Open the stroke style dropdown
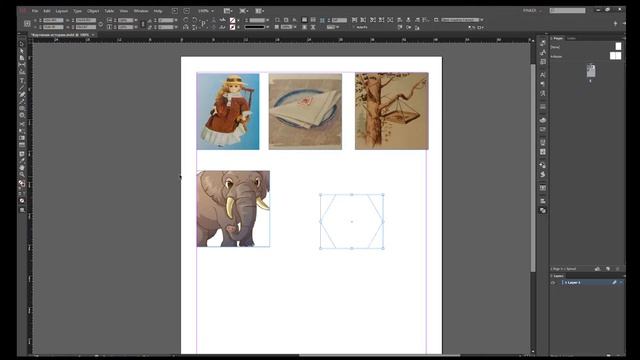The height and width of the screenshot is (360, 640). 267,27
